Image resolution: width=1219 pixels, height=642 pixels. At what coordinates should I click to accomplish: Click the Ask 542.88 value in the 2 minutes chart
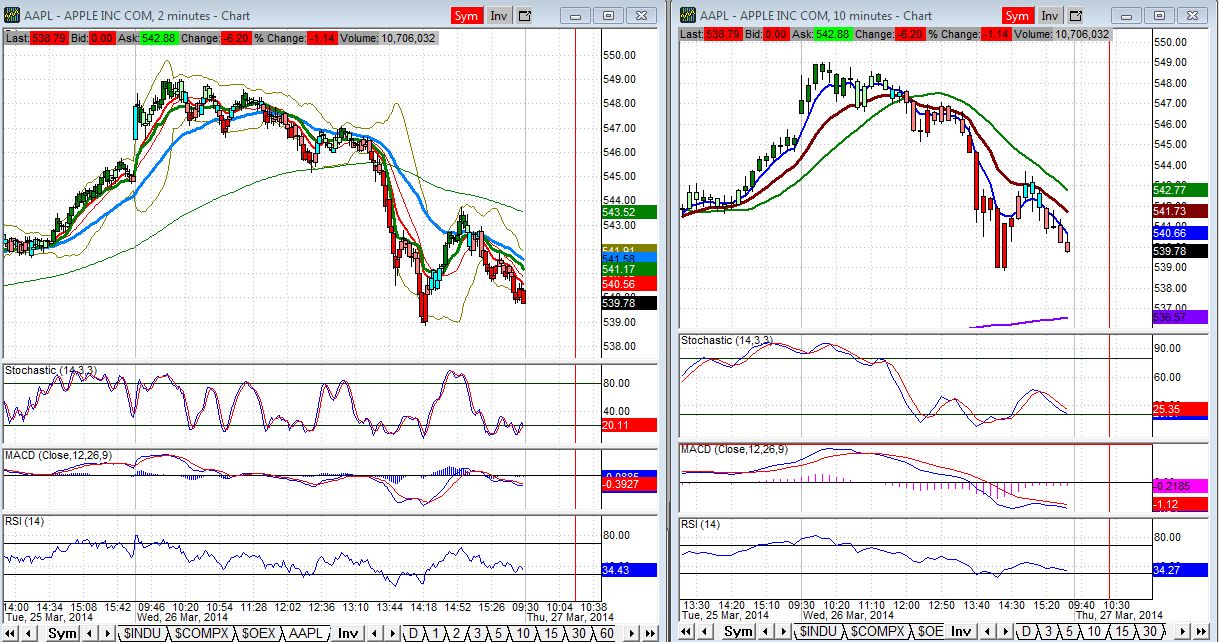(157, 37)
